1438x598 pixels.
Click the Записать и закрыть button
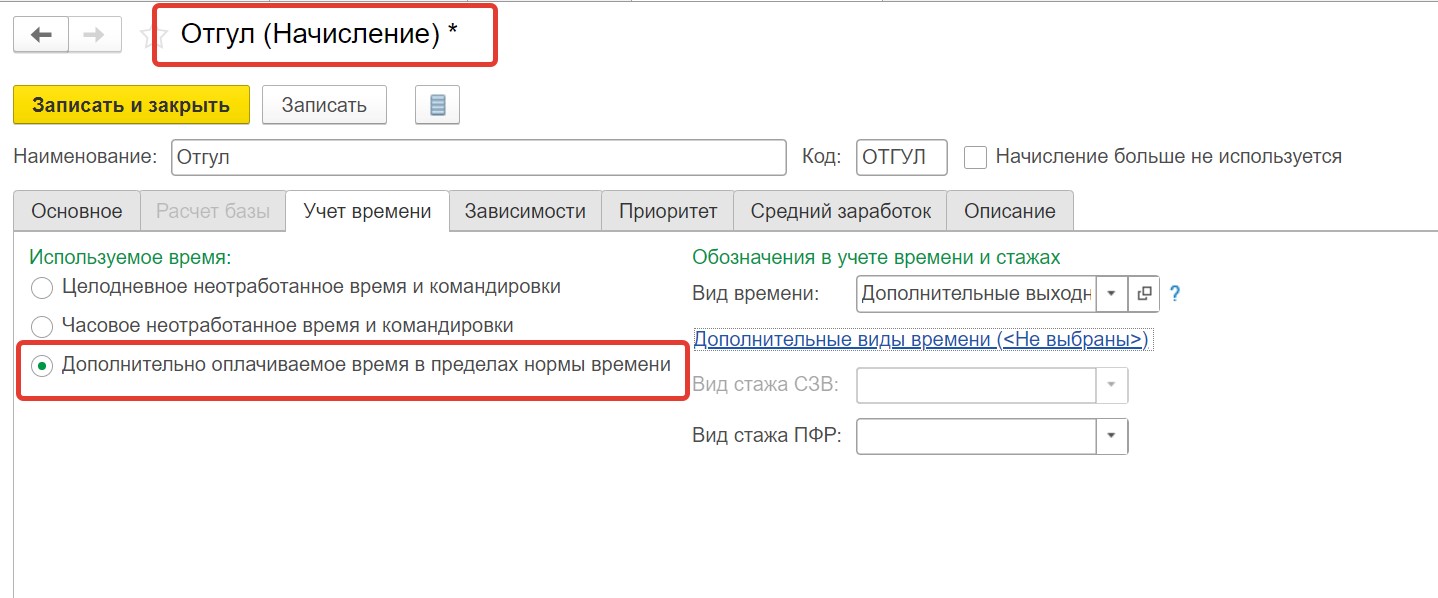131,105
